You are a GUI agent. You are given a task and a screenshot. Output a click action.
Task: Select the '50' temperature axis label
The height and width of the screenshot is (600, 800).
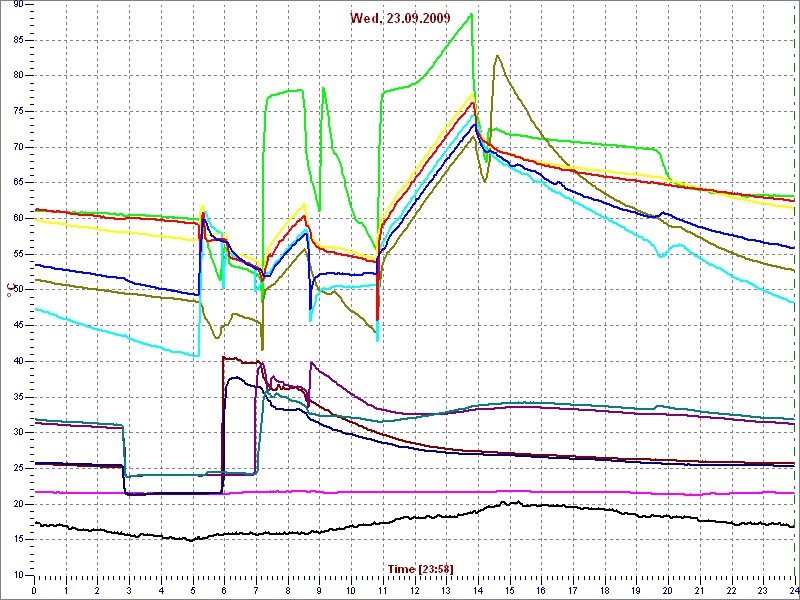click(19, 290)
